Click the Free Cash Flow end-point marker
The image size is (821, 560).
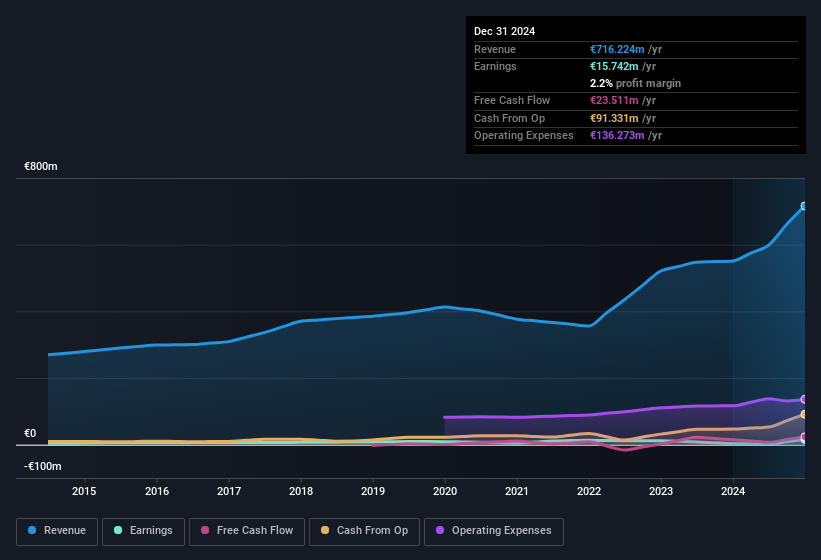click(804, 436)
